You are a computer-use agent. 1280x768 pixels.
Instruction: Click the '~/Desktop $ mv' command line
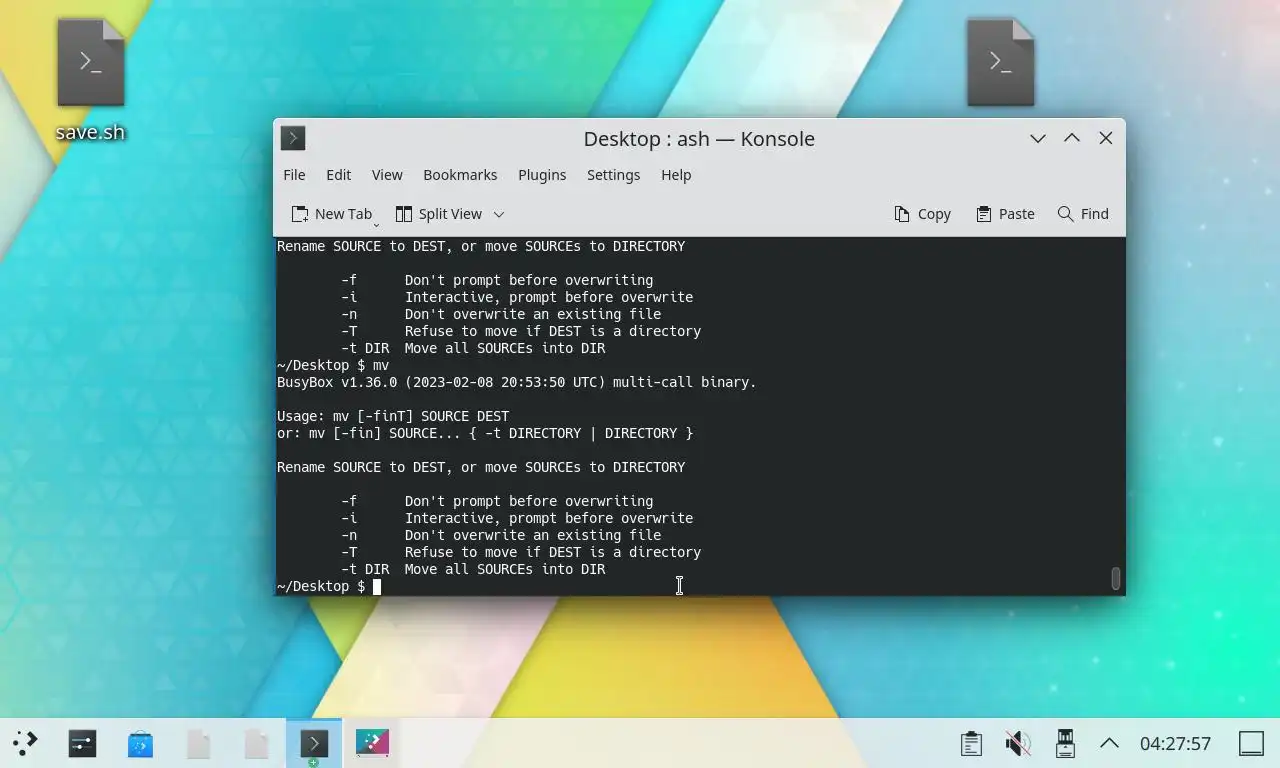coord(333,365)
